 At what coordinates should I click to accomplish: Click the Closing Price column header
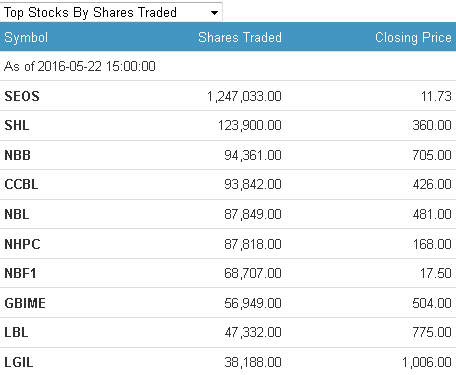coord(413,37)
